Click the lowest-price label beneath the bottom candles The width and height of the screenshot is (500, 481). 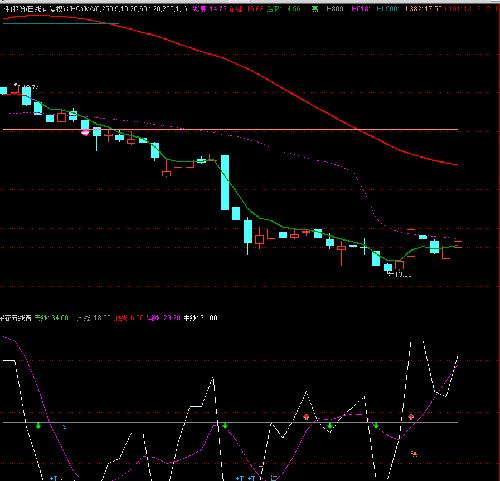pos(399,274)
